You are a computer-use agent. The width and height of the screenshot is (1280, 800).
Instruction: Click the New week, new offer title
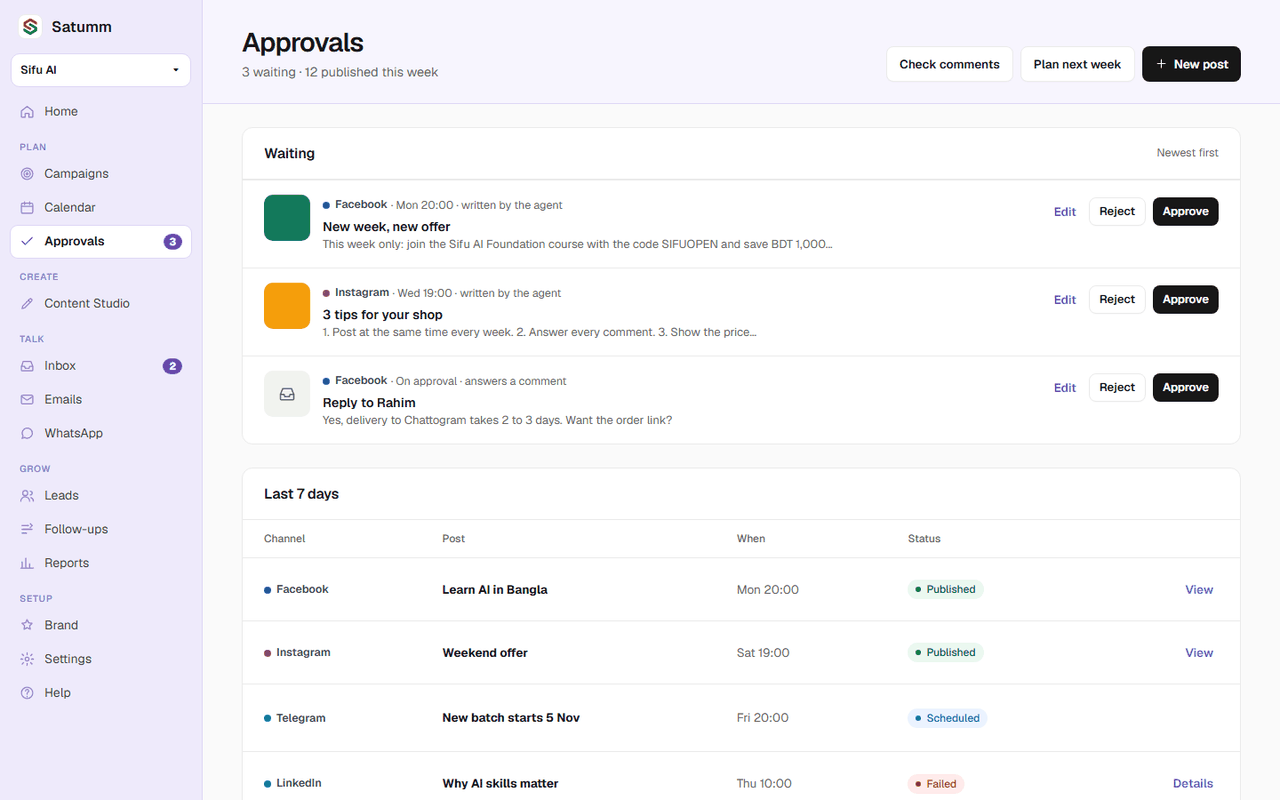386,227
